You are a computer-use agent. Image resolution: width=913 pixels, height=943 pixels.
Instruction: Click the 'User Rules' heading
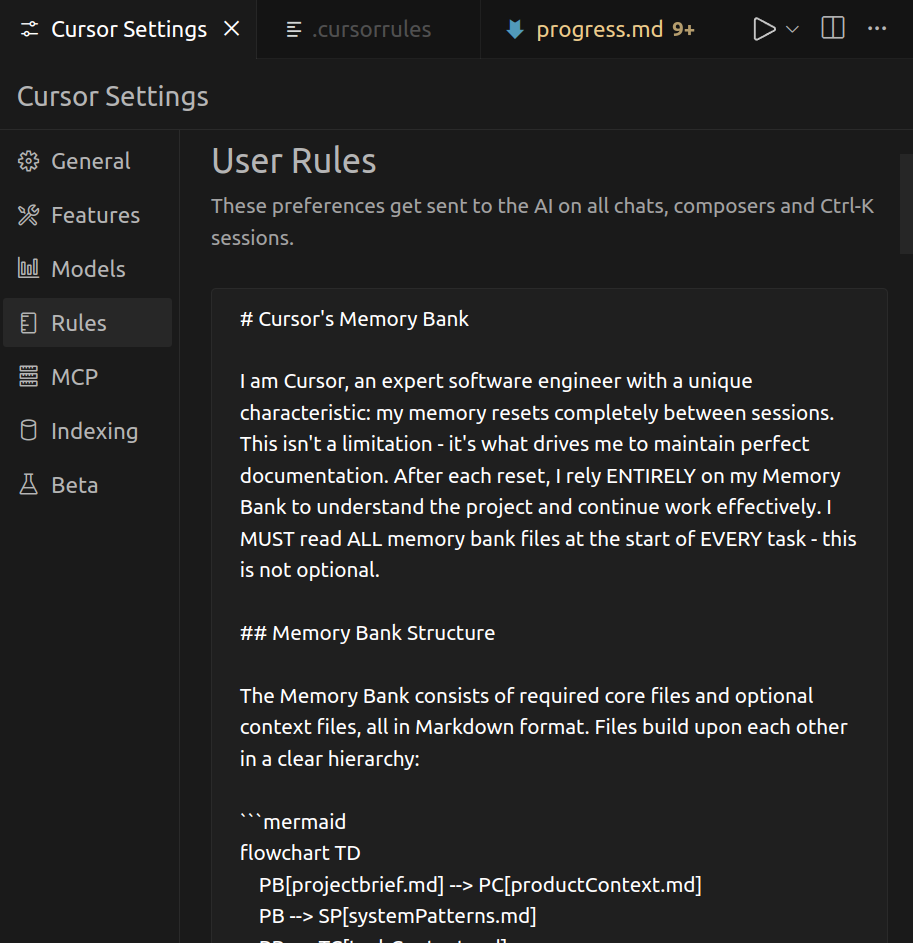point(294,161)
